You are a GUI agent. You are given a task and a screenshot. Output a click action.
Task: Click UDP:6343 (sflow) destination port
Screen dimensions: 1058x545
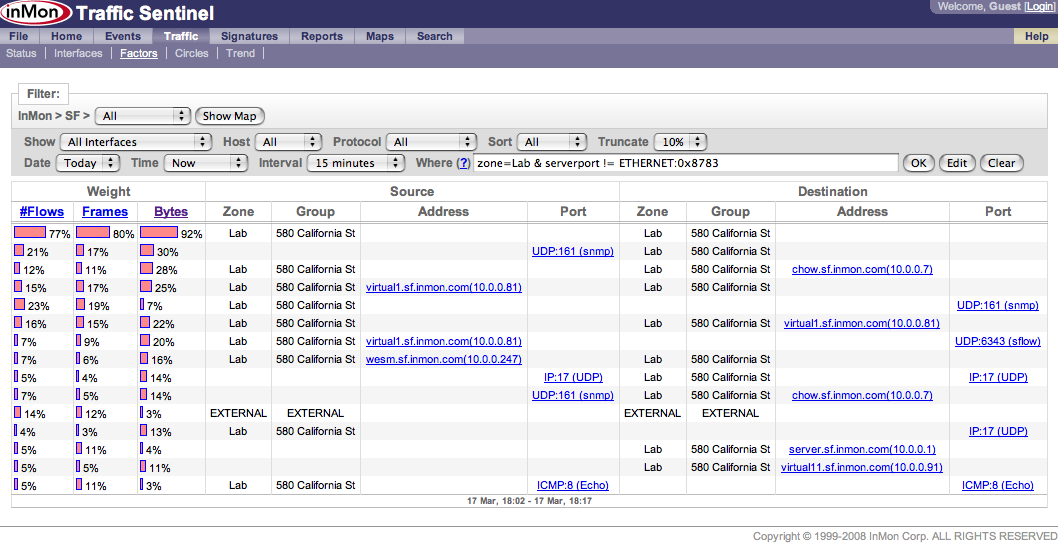(998, 341)
